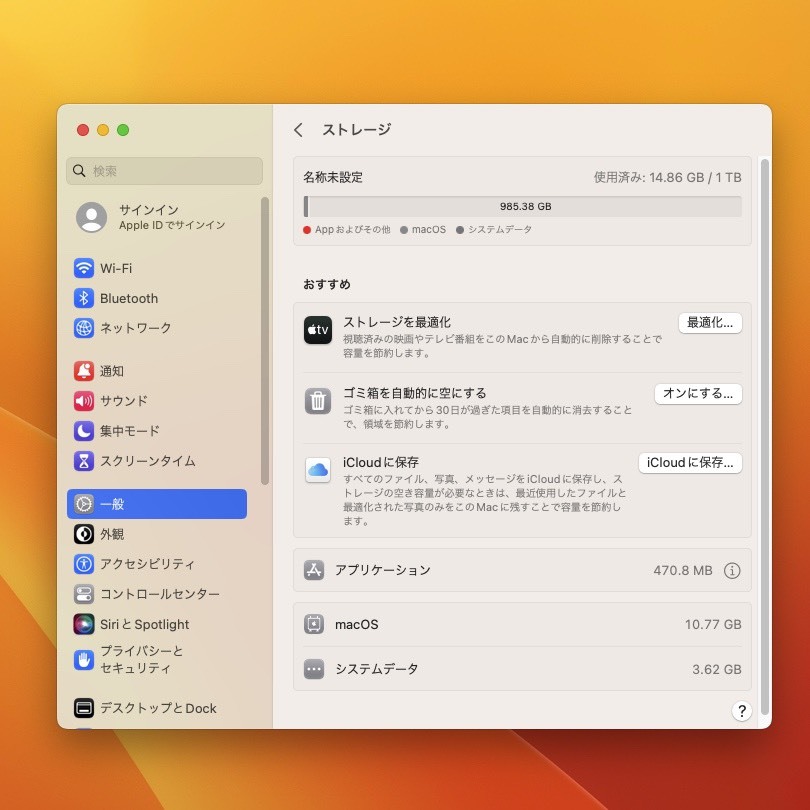Click the ゴミ箱を自動的に空にする title
Image resolution: width=810 pixels, height=810 pixels.
tap(415, 393)
